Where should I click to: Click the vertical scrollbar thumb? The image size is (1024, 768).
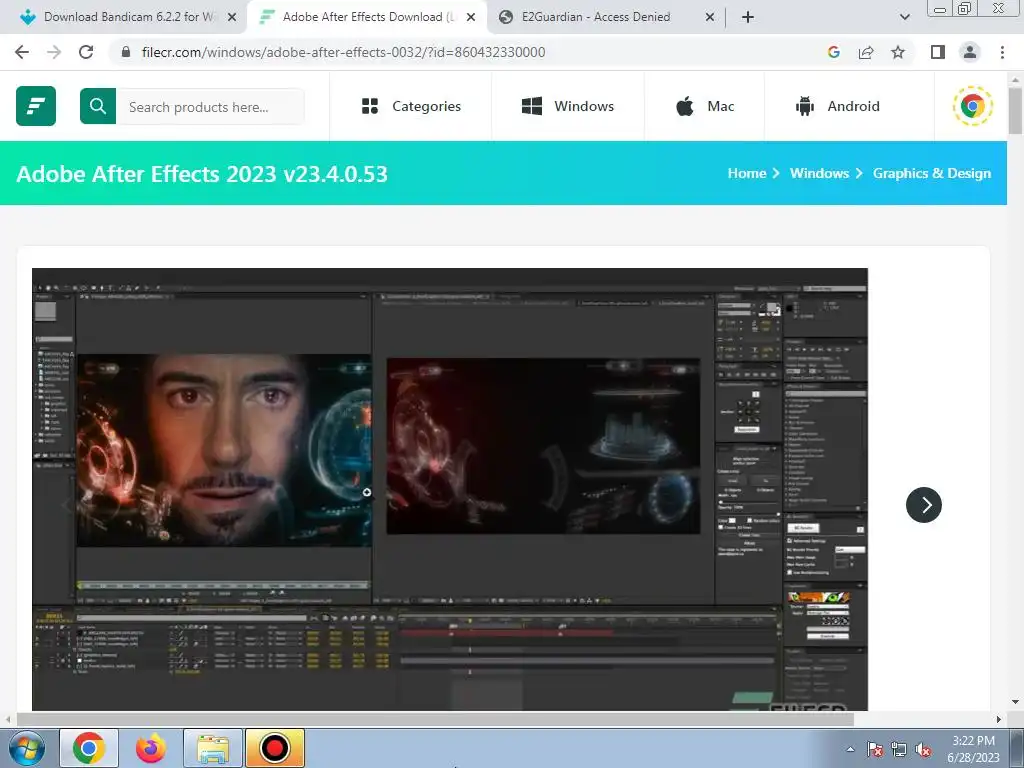pos(1015,111)
